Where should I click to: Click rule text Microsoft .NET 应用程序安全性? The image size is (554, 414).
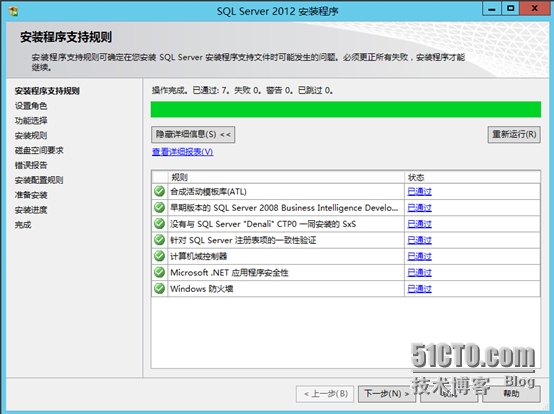click(x=229, y=273)
